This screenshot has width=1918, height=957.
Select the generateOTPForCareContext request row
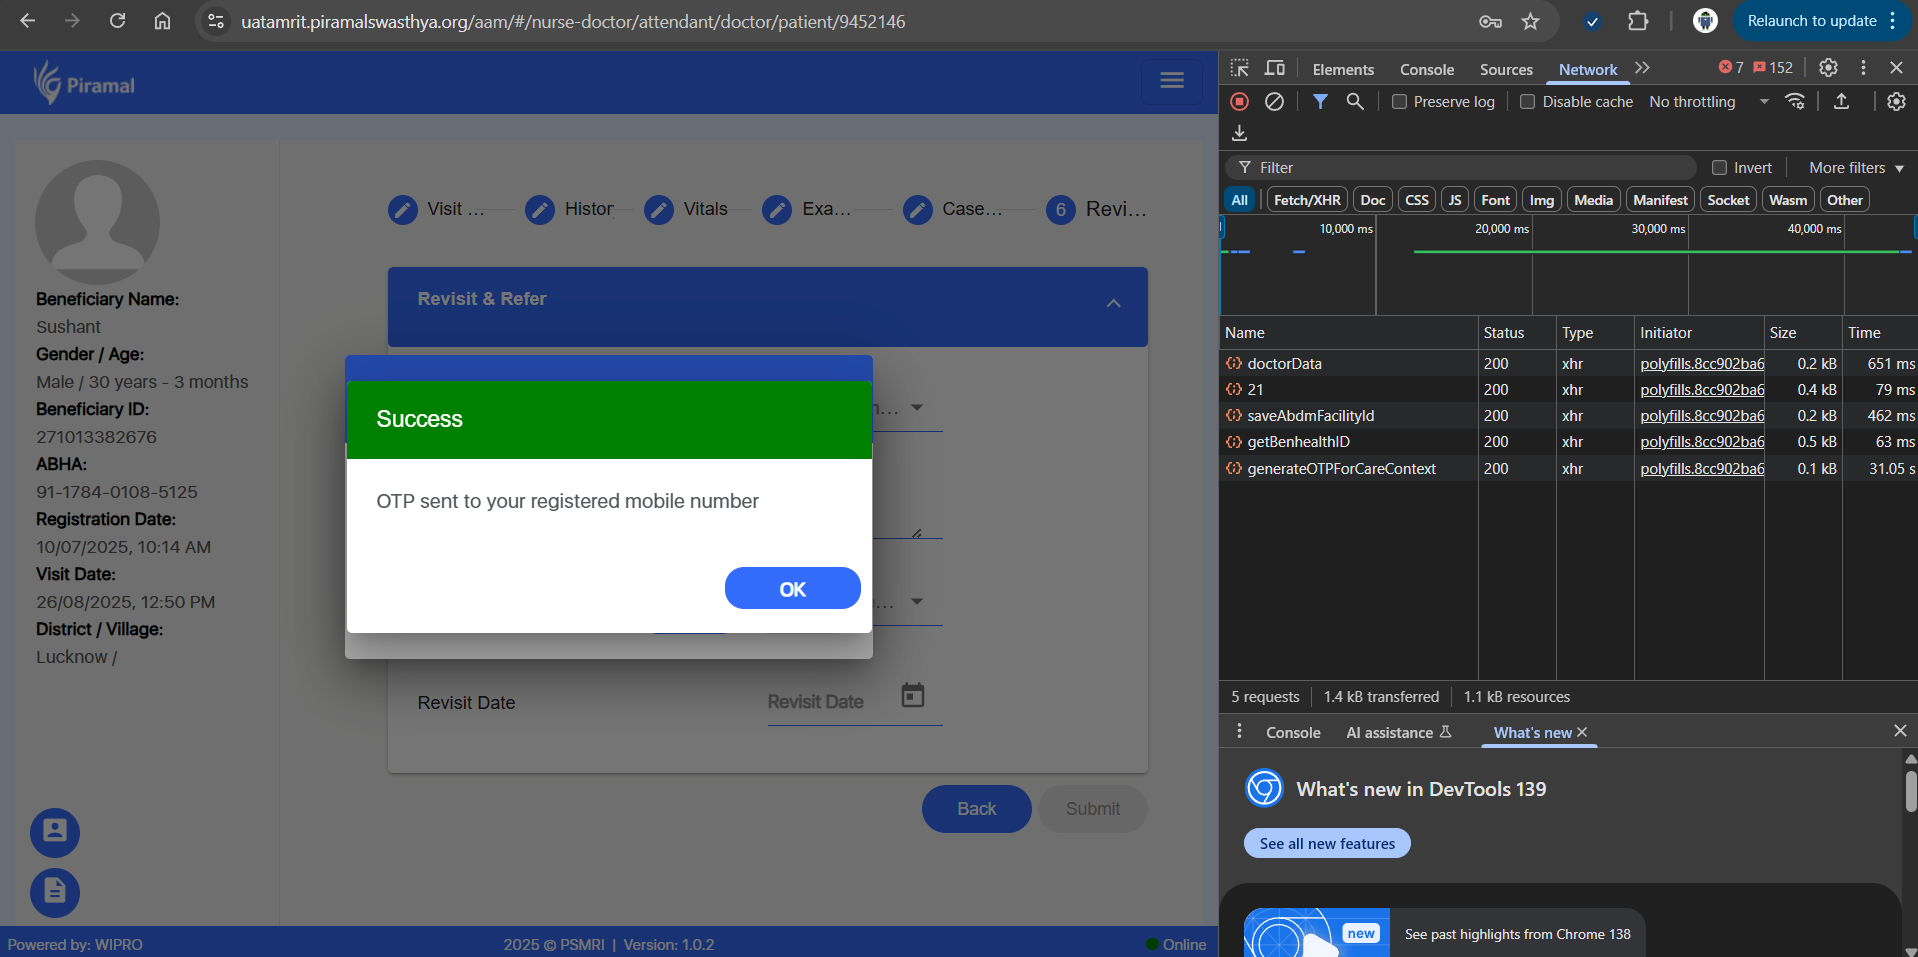[1341, 468]
